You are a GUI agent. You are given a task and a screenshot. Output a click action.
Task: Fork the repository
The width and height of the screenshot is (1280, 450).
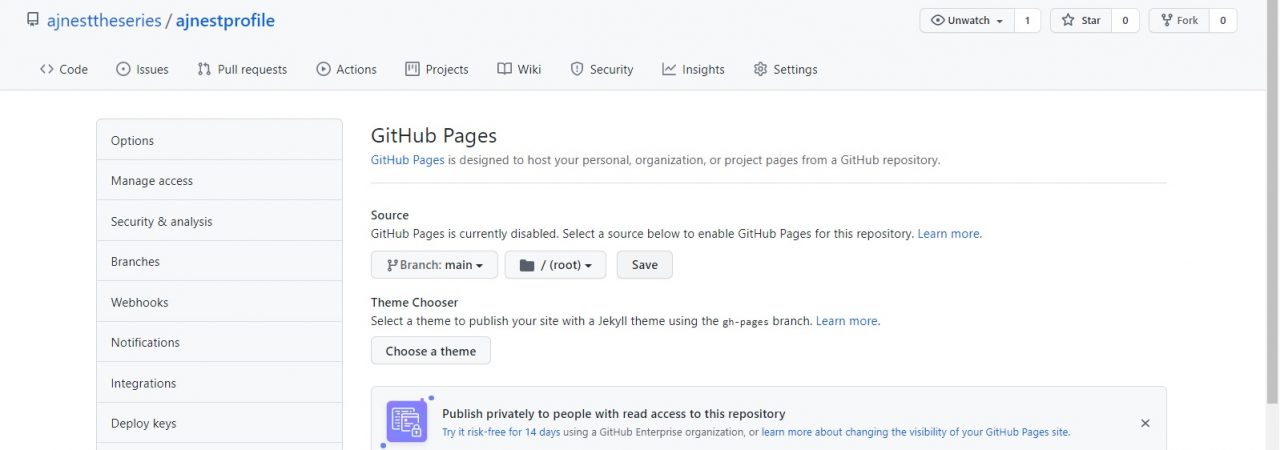tap(1178, 20)
